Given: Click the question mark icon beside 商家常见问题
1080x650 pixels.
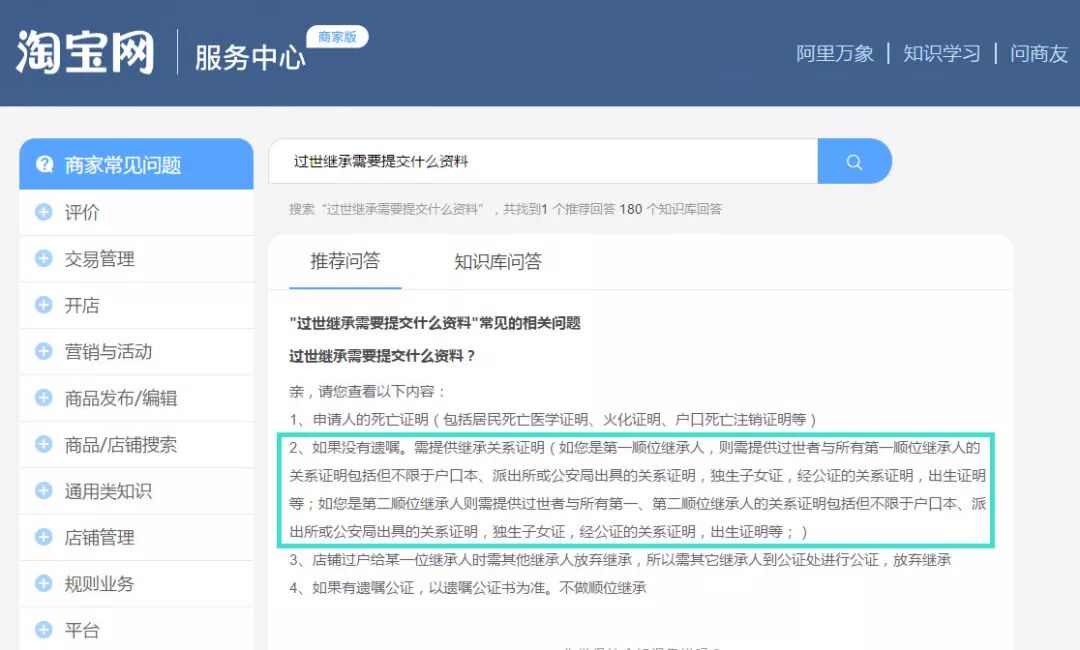Looking at the screenshot, I should pyautogui.click(x=44, y=165).
